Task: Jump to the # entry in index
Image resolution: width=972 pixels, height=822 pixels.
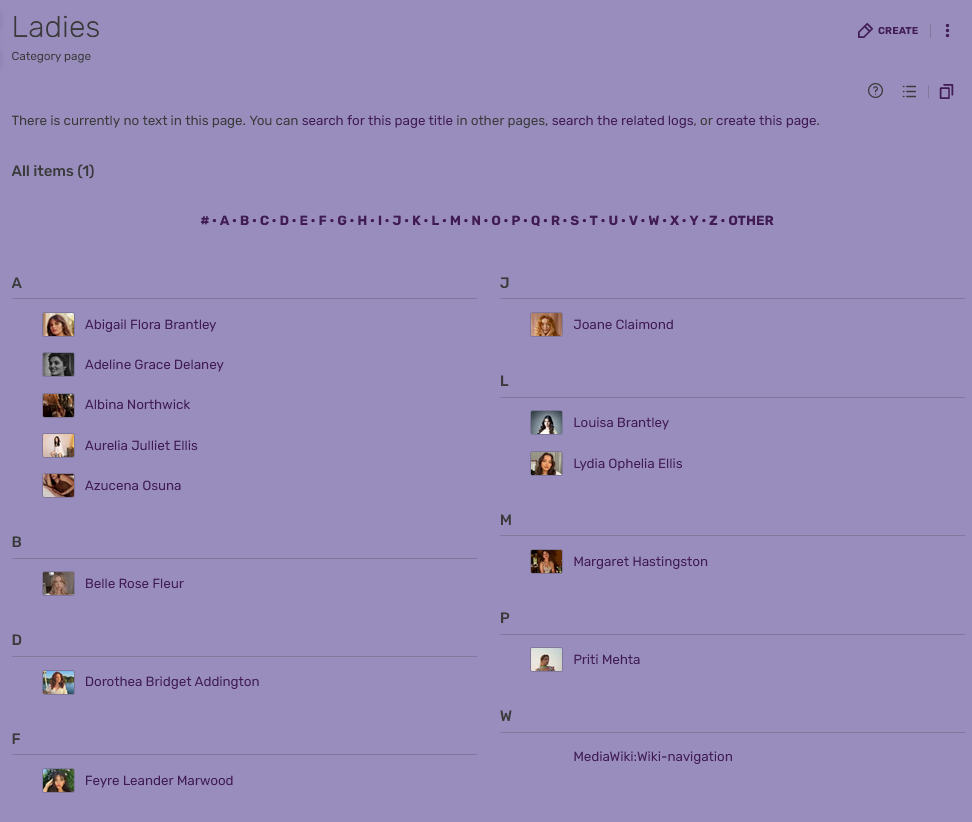Action: [204, 221]
